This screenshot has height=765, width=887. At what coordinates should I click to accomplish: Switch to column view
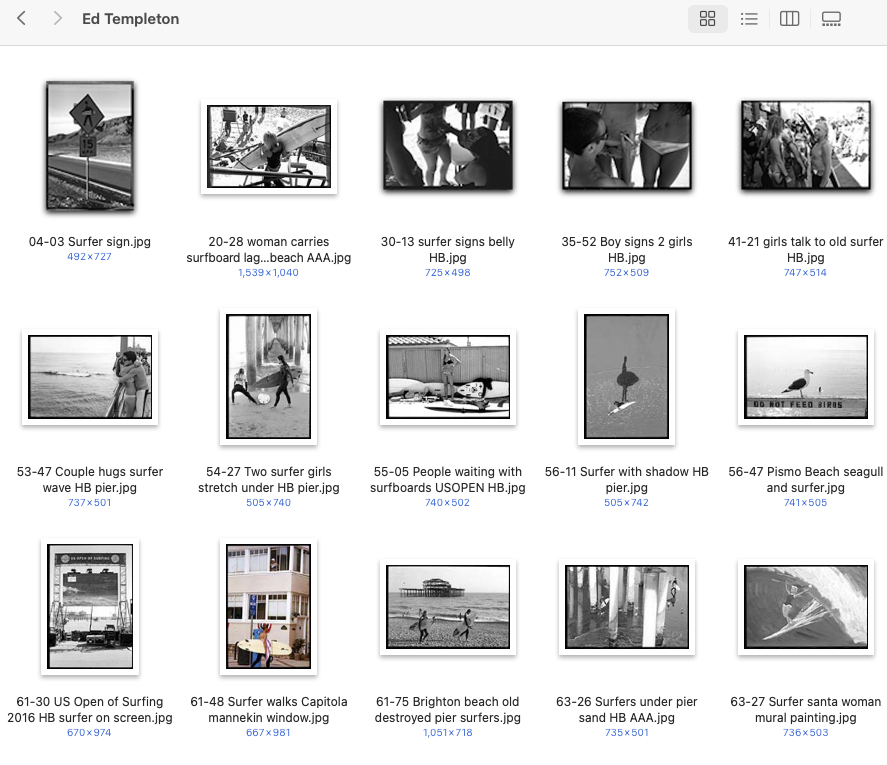789,19
